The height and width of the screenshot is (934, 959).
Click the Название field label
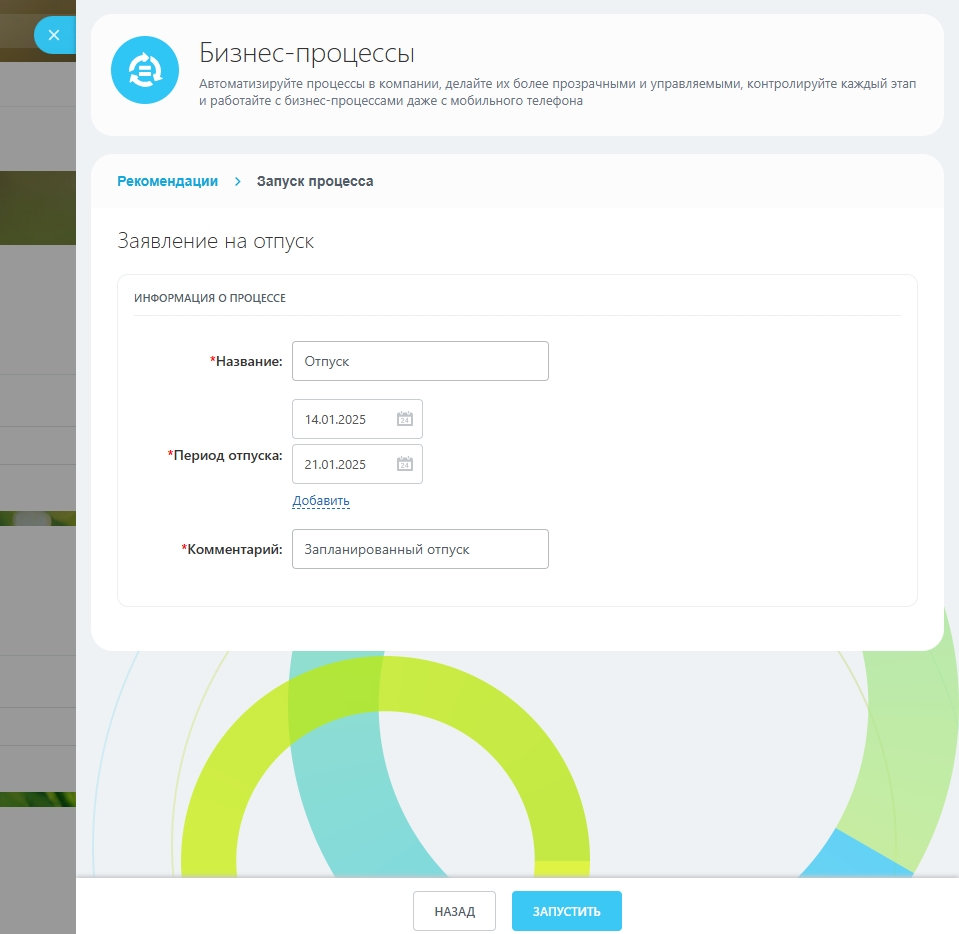247,361
